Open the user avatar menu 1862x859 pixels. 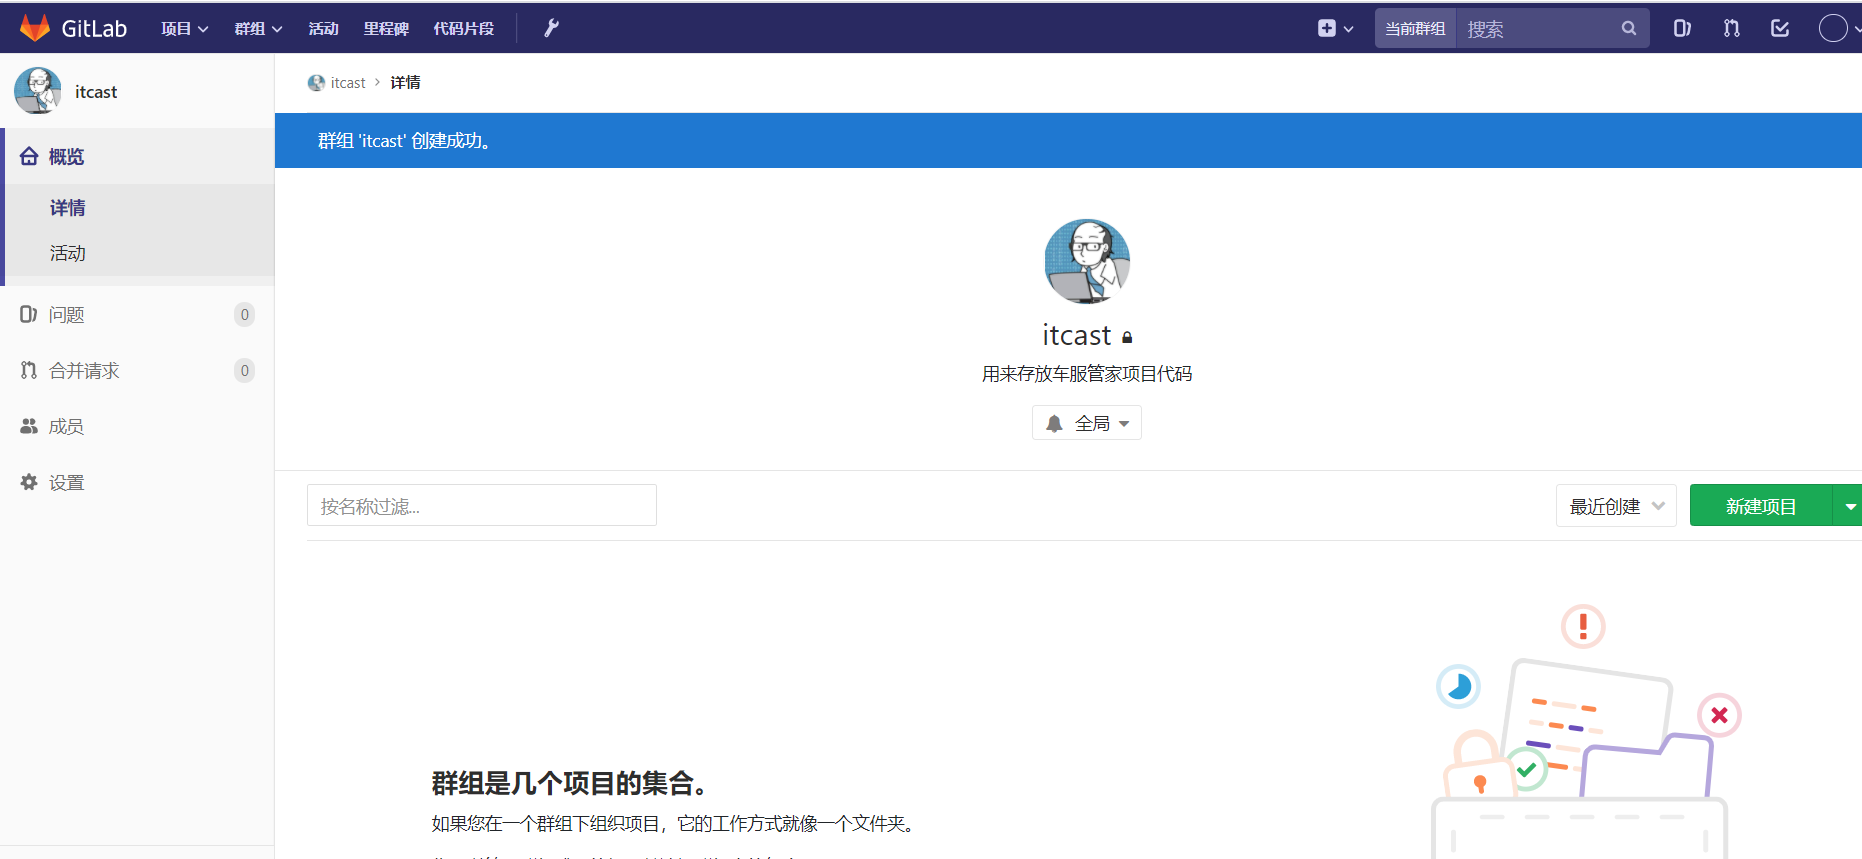point(1838,28)
